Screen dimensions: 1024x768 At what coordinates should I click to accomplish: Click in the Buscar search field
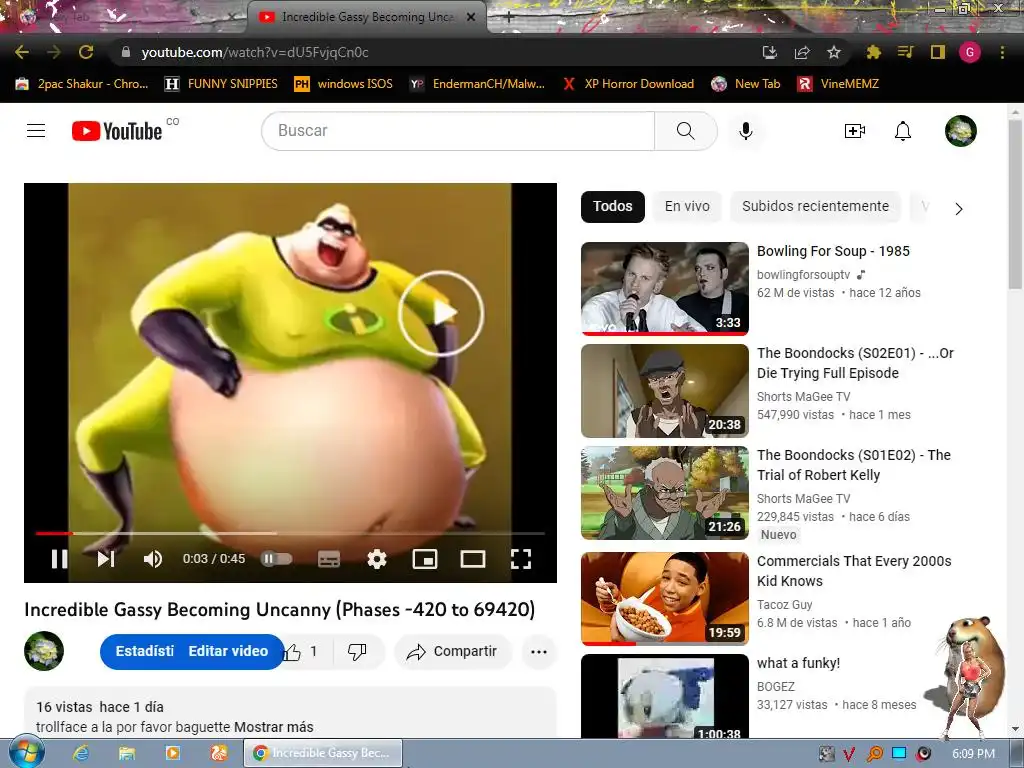pyautogui.click(x=458, y=131)
